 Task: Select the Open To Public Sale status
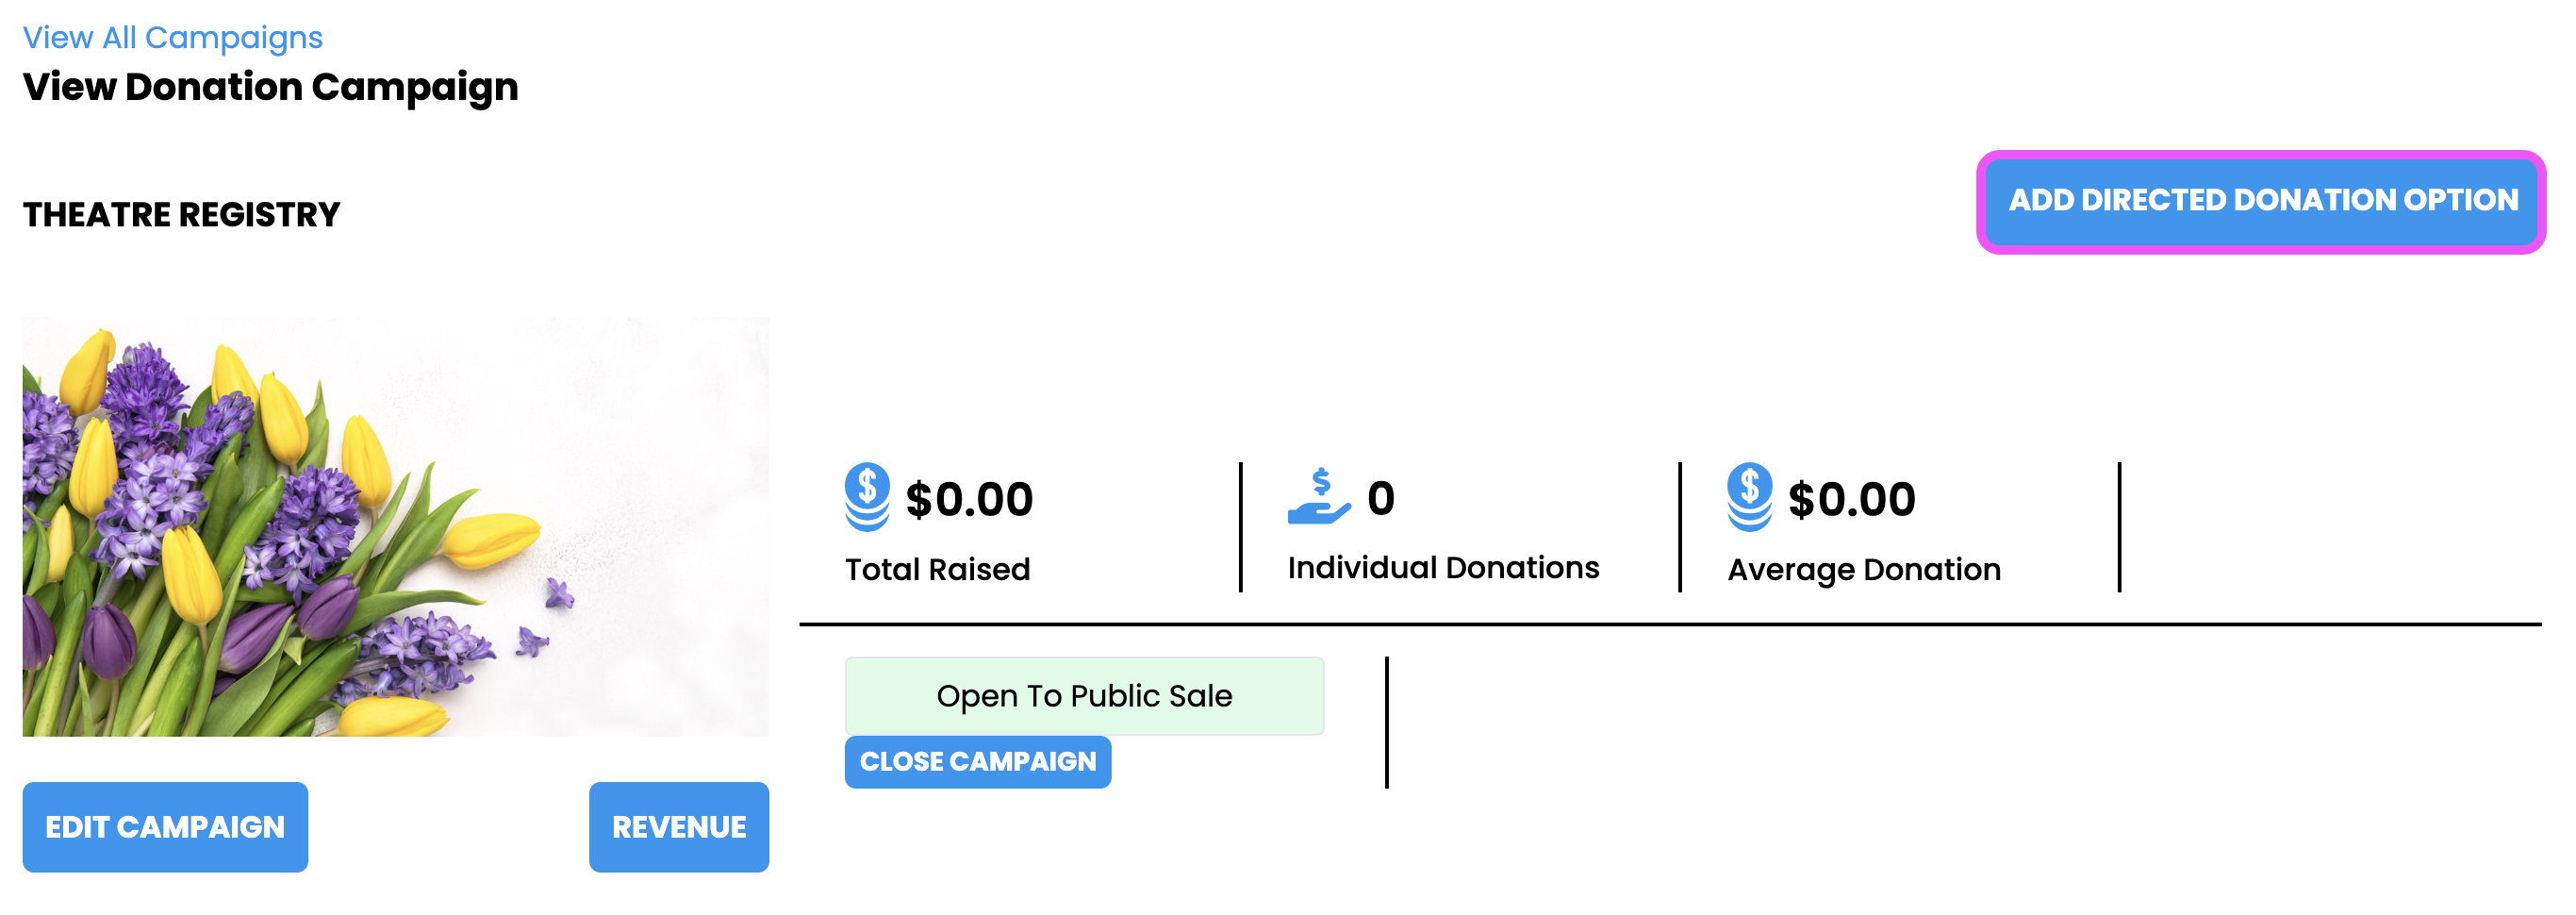1083,696
